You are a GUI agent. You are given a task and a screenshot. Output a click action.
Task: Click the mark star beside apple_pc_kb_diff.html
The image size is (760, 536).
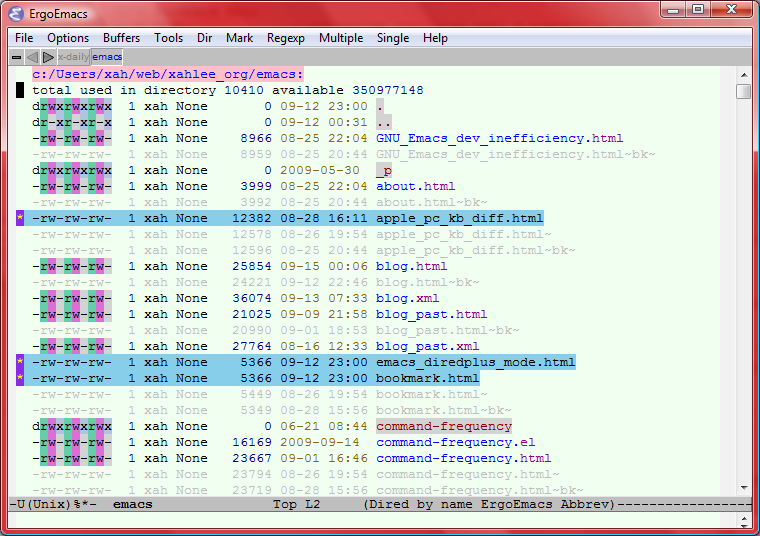coord(20,218)
